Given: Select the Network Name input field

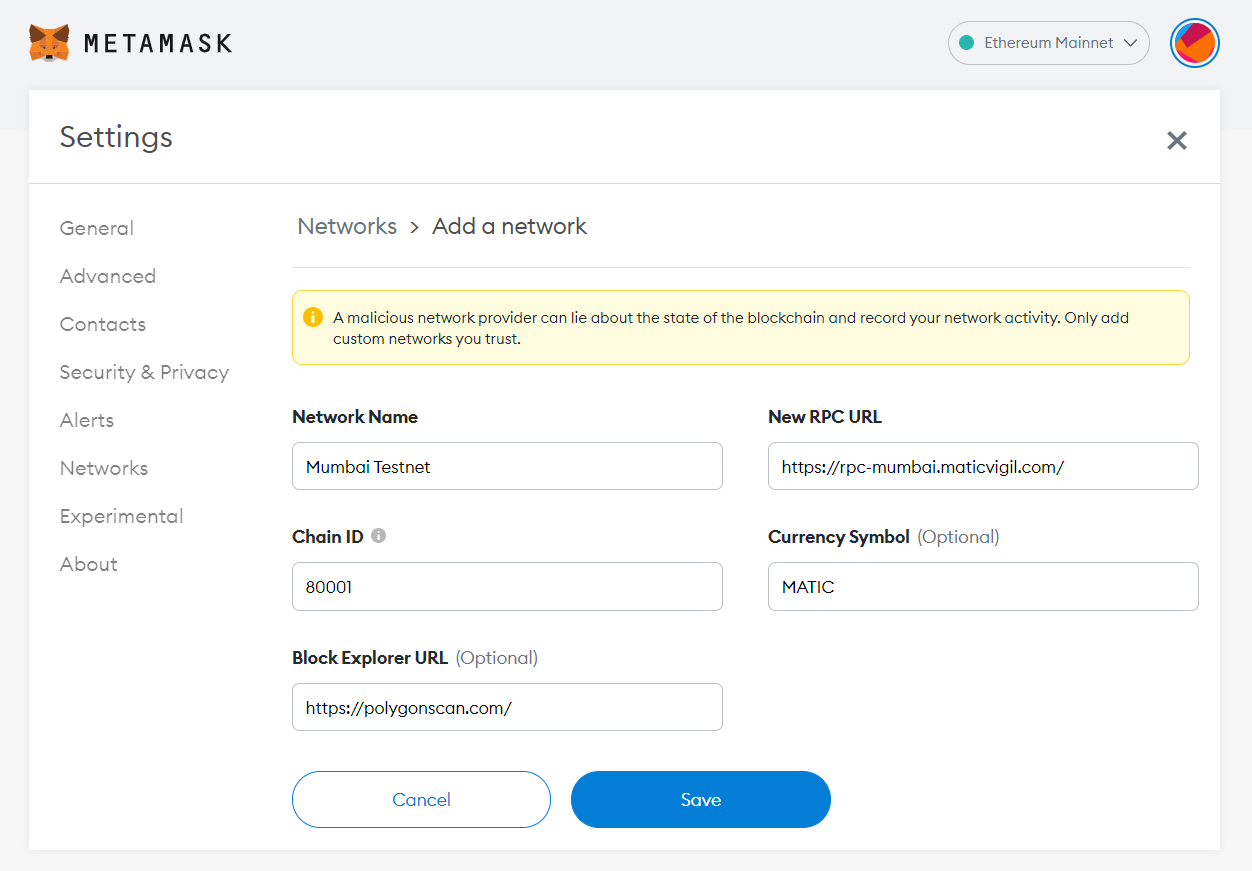Looking at the screenshot, I should 507,466.
